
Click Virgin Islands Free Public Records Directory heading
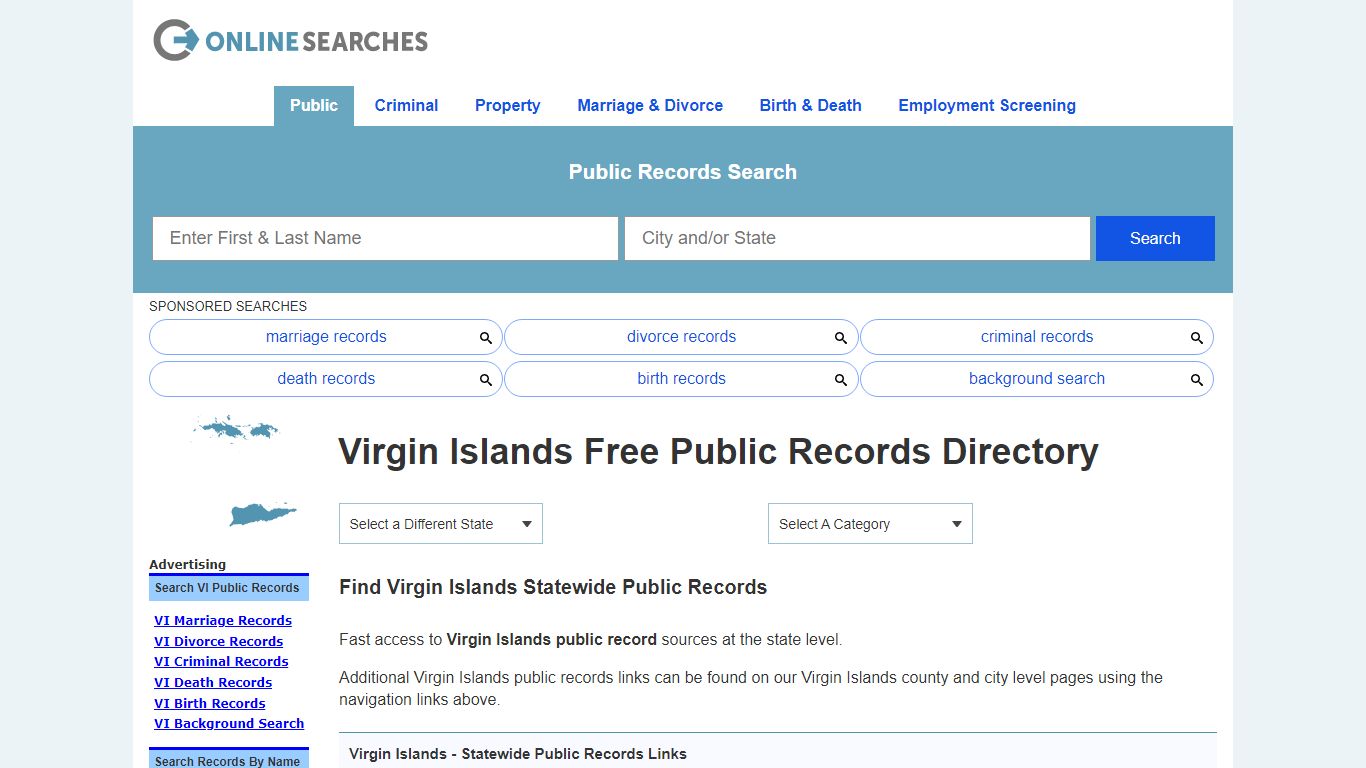pos(718,452)
